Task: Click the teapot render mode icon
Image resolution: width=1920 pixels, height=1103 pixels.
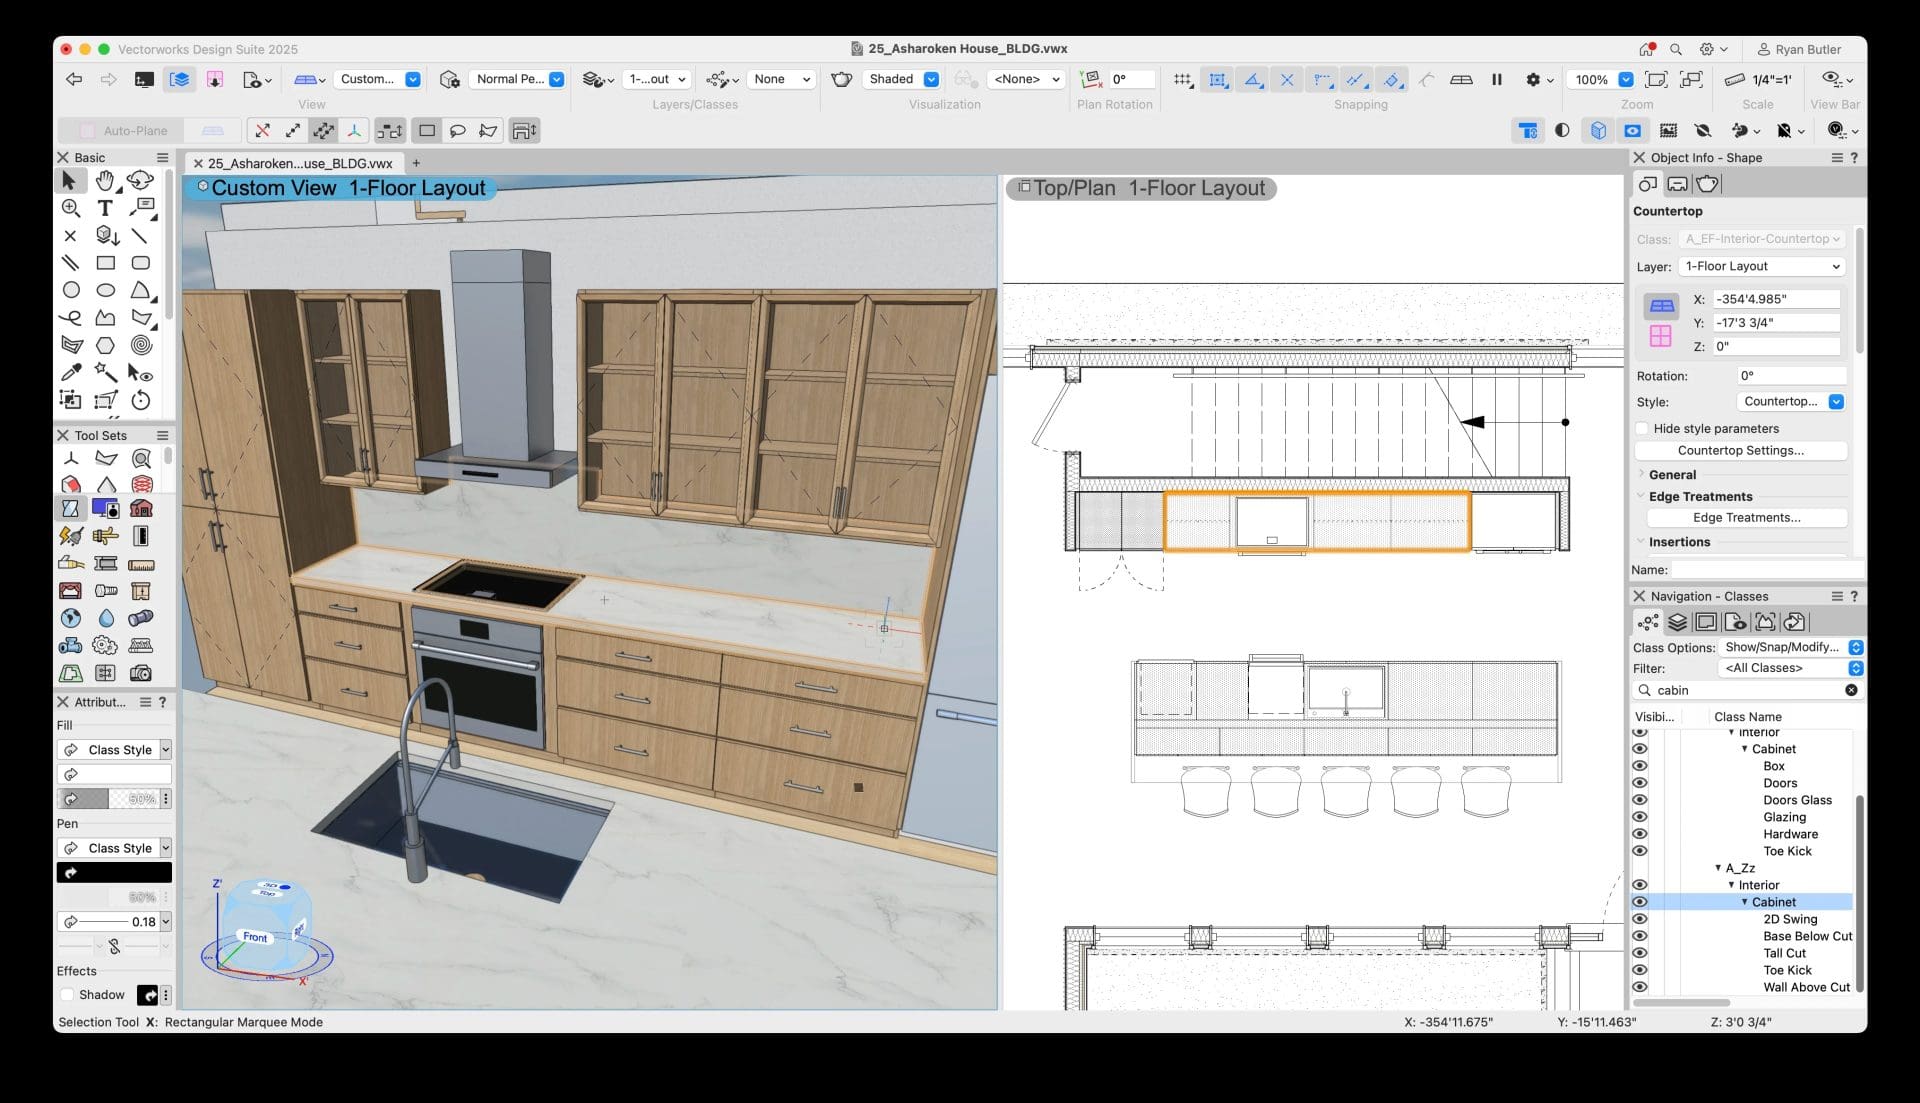Action: point(842,79)
